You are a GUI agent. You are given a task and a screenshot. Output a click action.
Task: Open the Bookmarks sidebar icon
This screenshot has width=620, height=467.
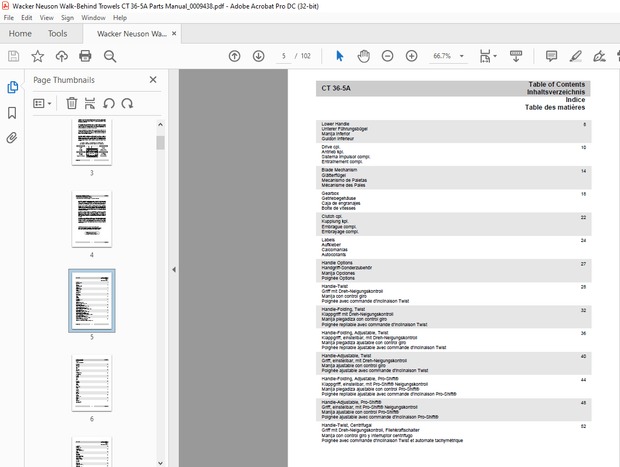12,113
